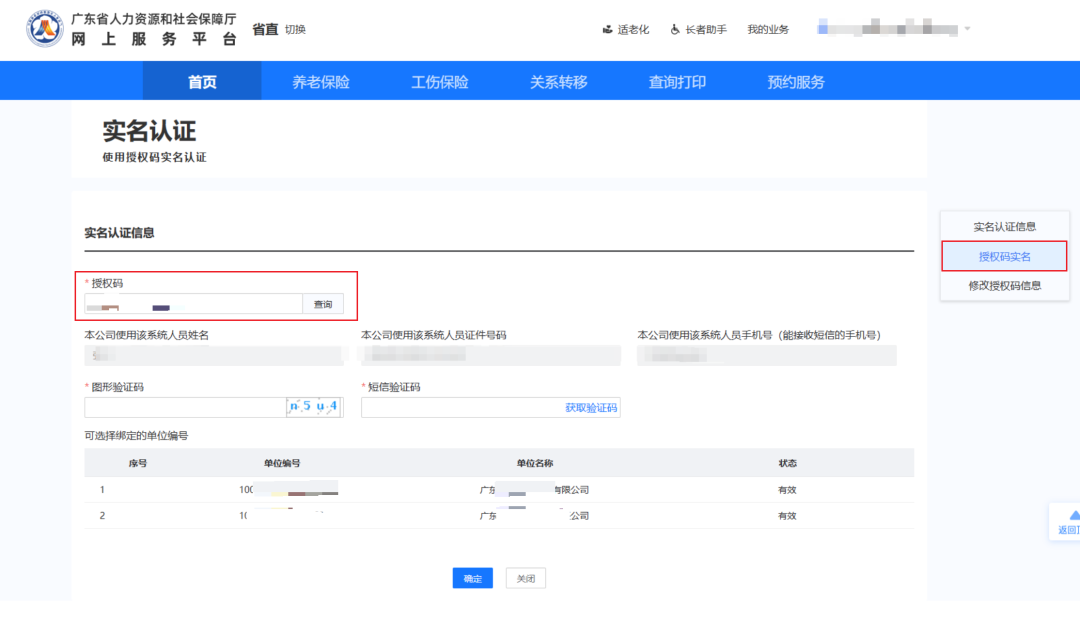Click the 切换 link beside 省直
The image size is (1080, 623).
(x=297, y=29)
